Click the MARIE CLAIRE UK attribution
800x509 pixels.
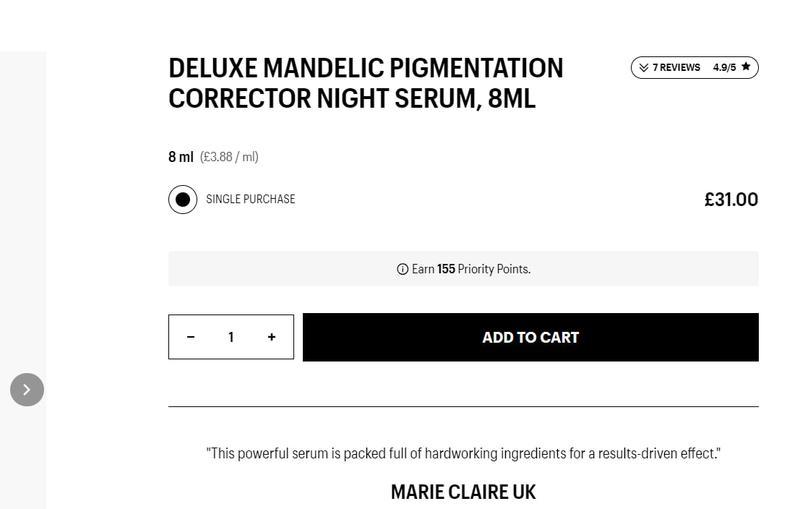463,492
